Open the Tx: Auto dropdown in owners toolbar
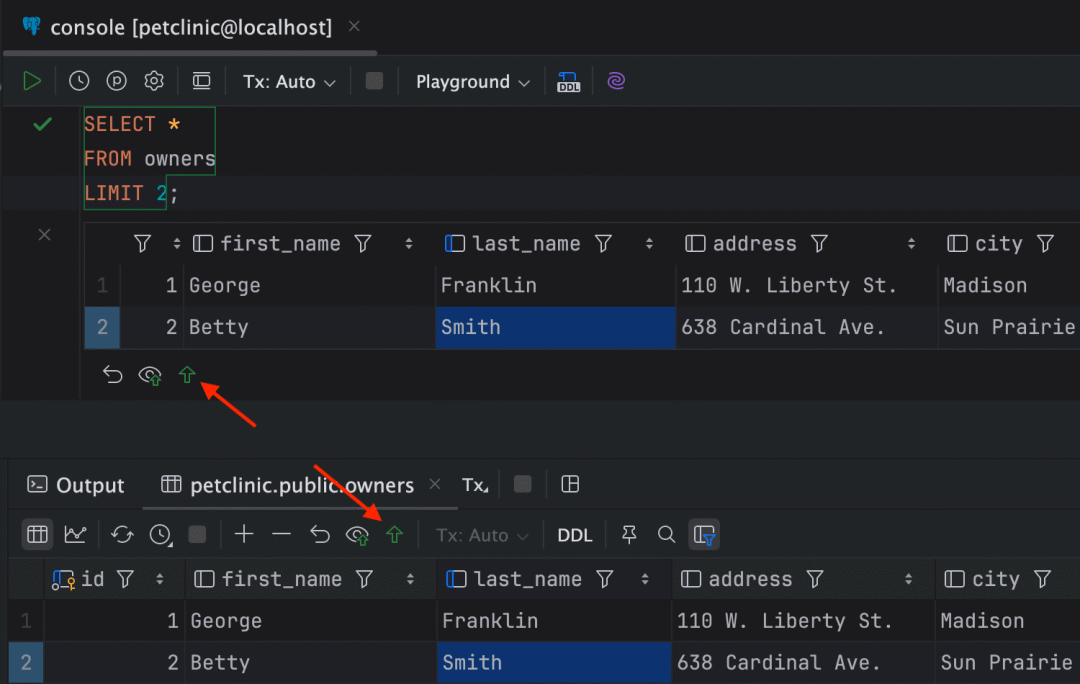 [x=482, y=535]
